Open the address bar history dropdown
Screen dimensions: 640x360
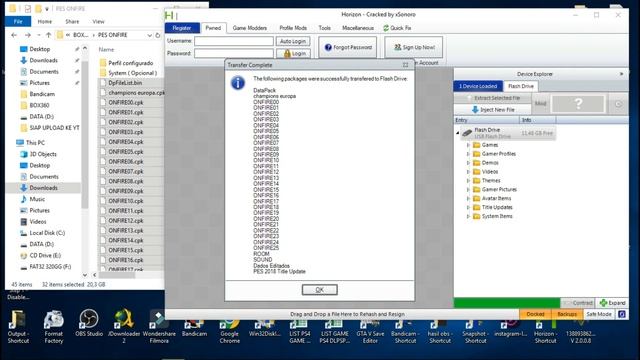pyautogui.click(x=149, y=35)
